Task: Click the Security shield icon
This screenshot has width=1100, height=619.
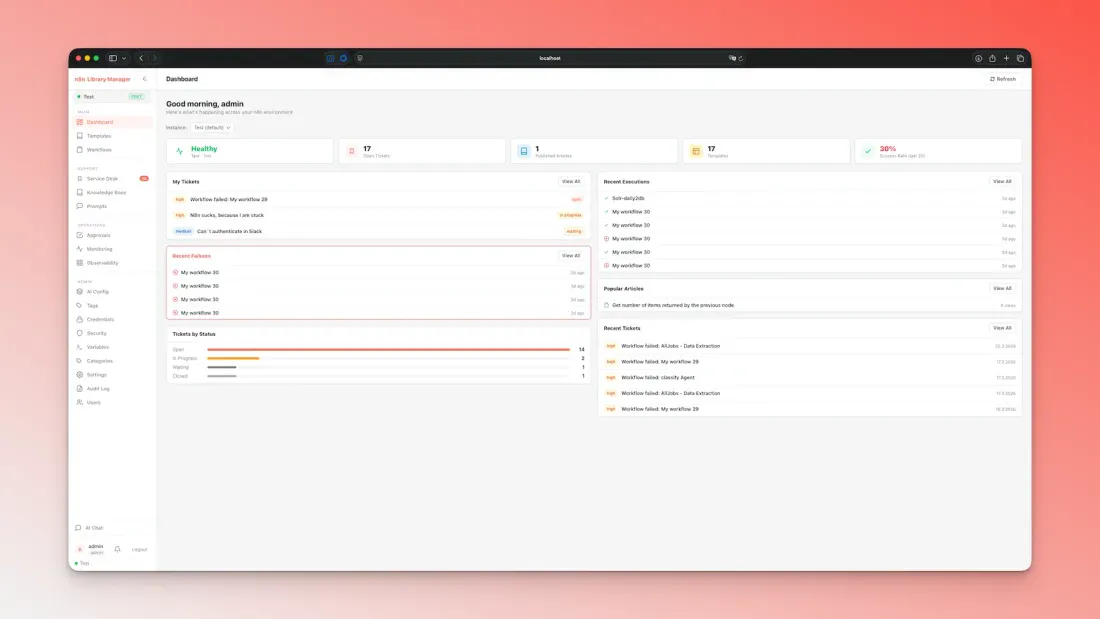Action: pyautogui.click(x=79, y=333)
